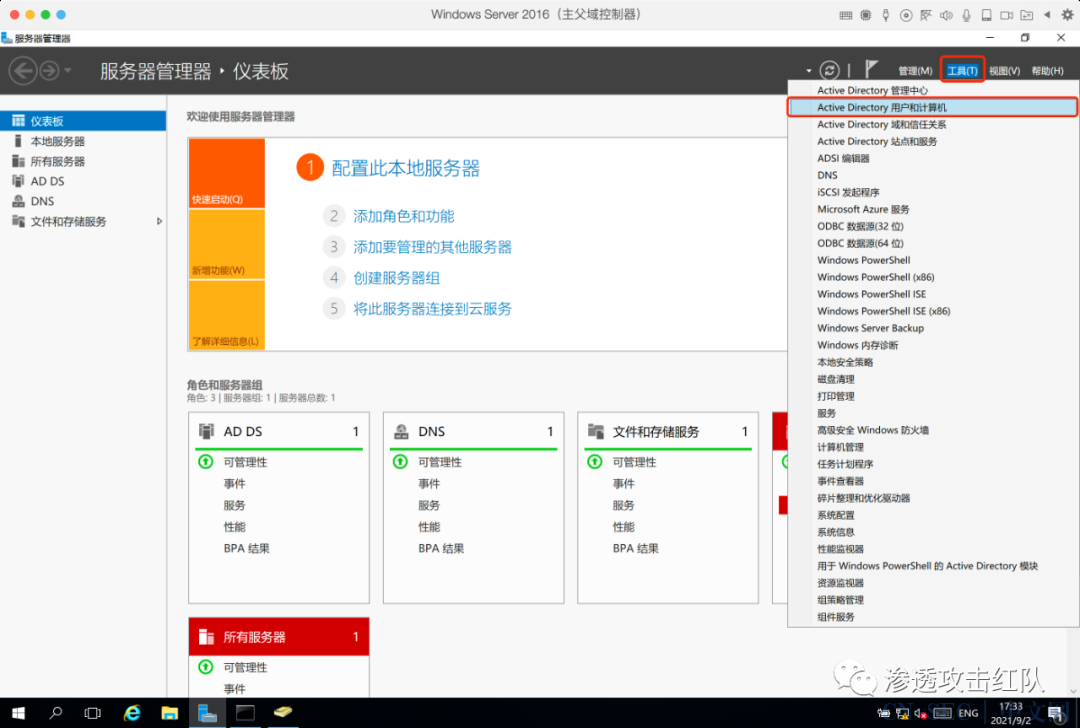Open Windows PowerShell ISE menu entry
The height and width of the screenshot is (728, 1080).
933,294
